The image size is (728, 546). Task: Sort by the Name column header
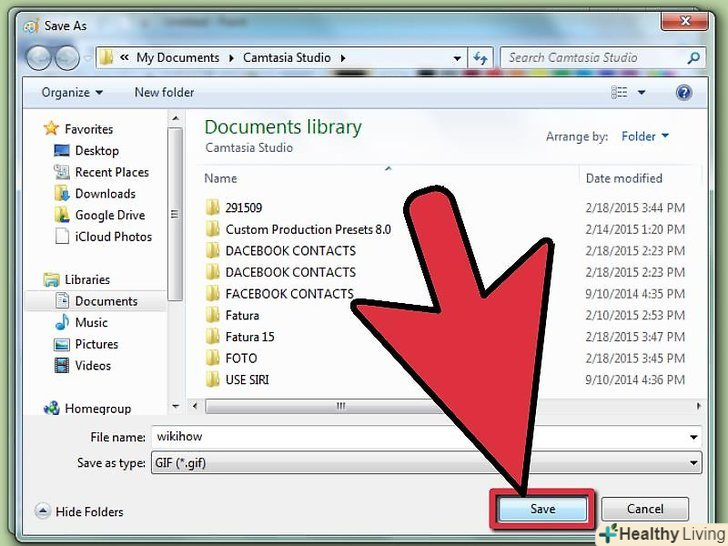(x=221, y=178)
